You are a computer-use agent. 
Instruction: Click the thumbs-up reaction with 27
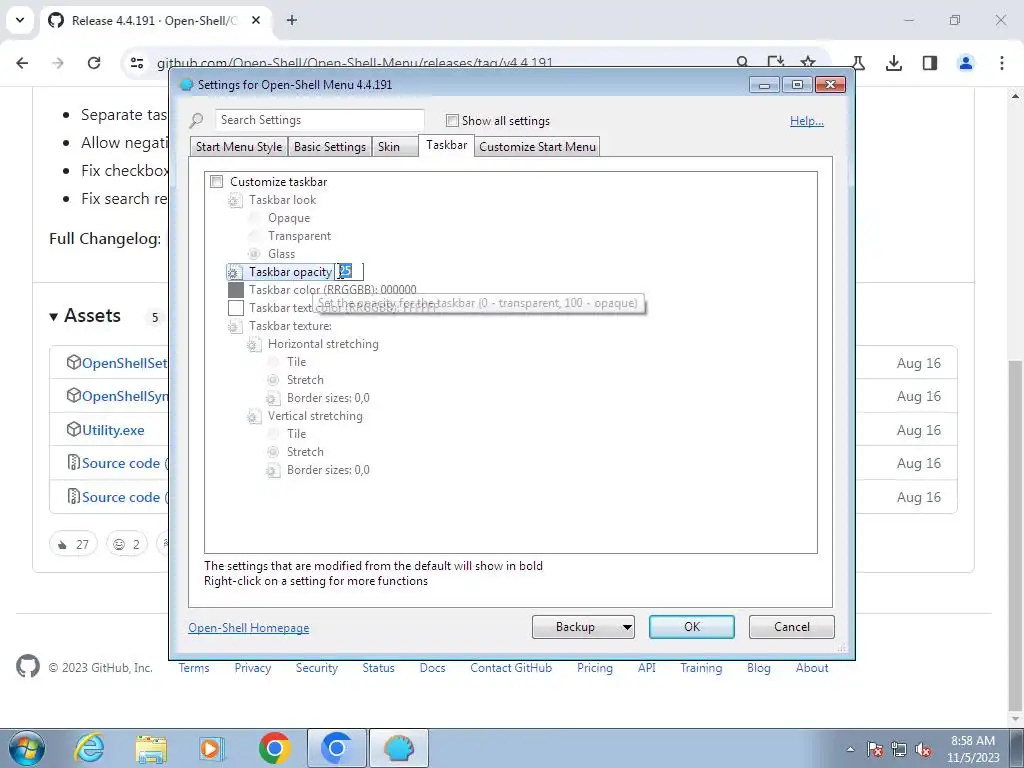pyautogui.click(x=73, y=544)
